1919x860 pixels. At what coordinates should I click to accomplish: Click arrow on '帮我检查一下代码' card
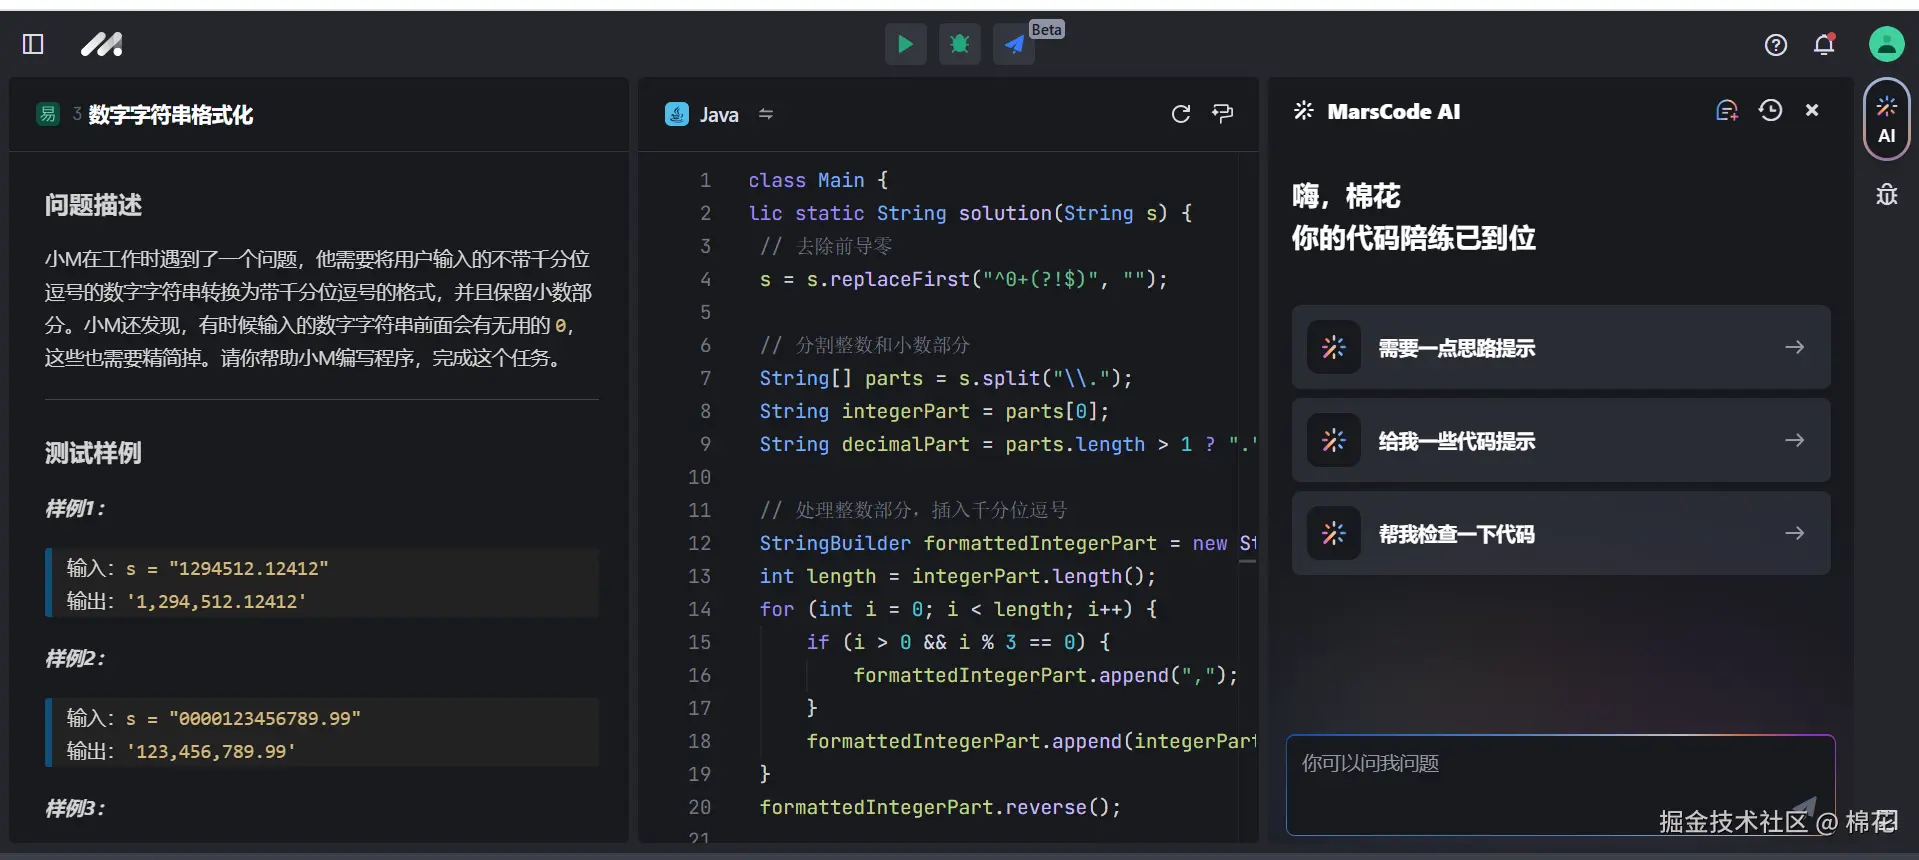(x=1794, y=533)
